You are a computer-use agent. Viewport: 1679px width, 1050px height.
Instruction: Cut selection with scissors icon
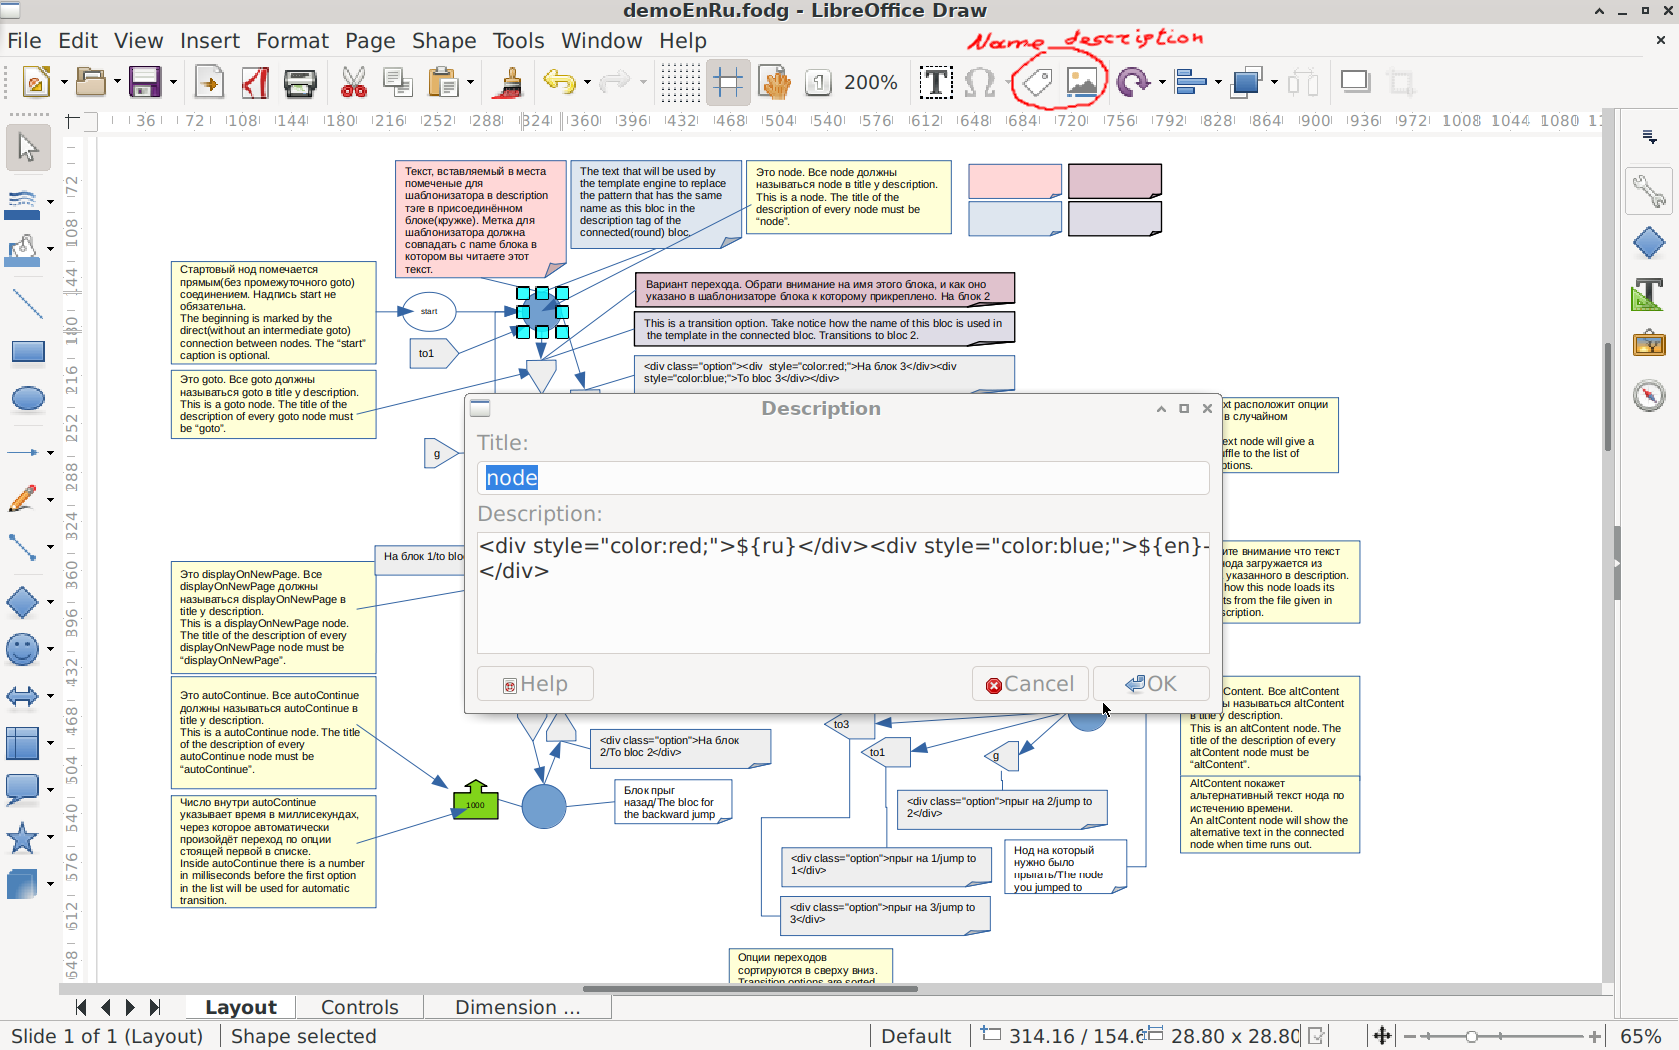coord(354,82)
